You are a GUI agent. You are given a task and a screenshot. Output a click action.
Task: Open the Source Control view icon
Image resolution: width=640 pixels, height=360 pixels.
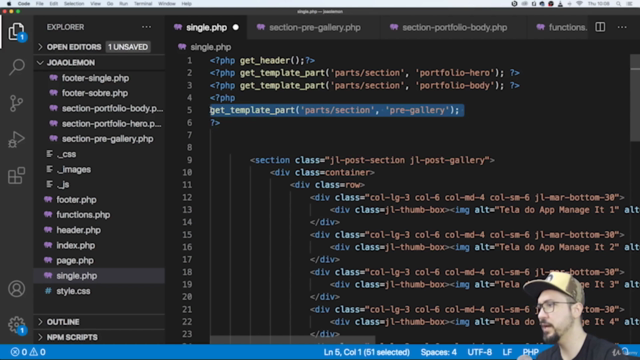pyautogui.click(x=16, y=103)
